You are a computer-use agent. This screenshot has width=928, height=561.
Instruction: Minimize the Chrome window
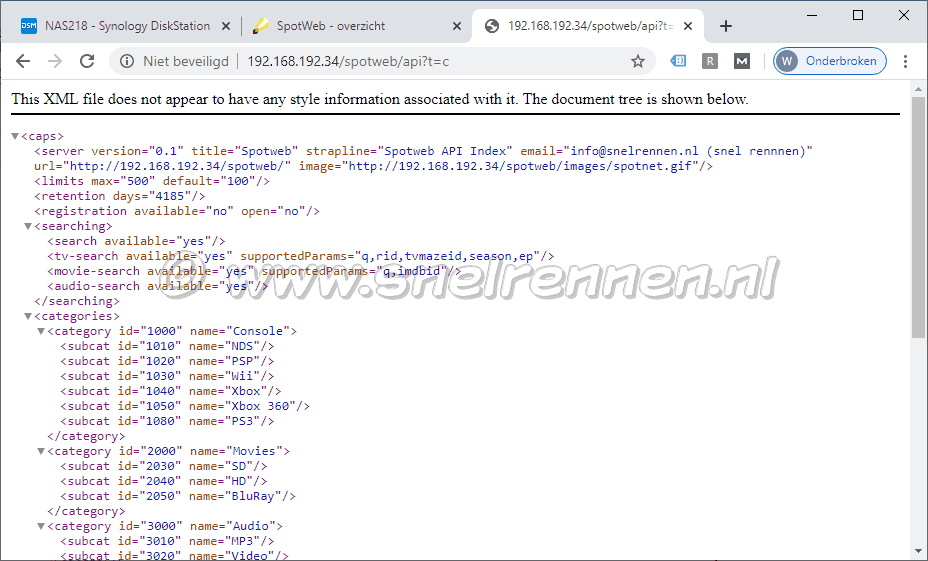coord(812,15)
